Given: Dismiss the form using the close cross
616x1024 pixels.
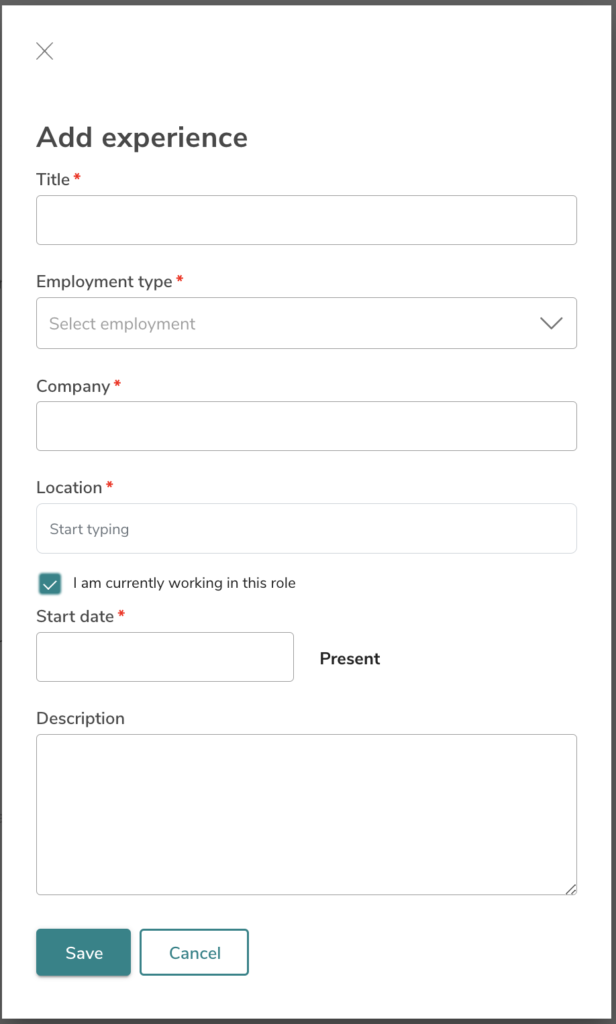Looking at the screenshot, I should (x=44, y=51).
